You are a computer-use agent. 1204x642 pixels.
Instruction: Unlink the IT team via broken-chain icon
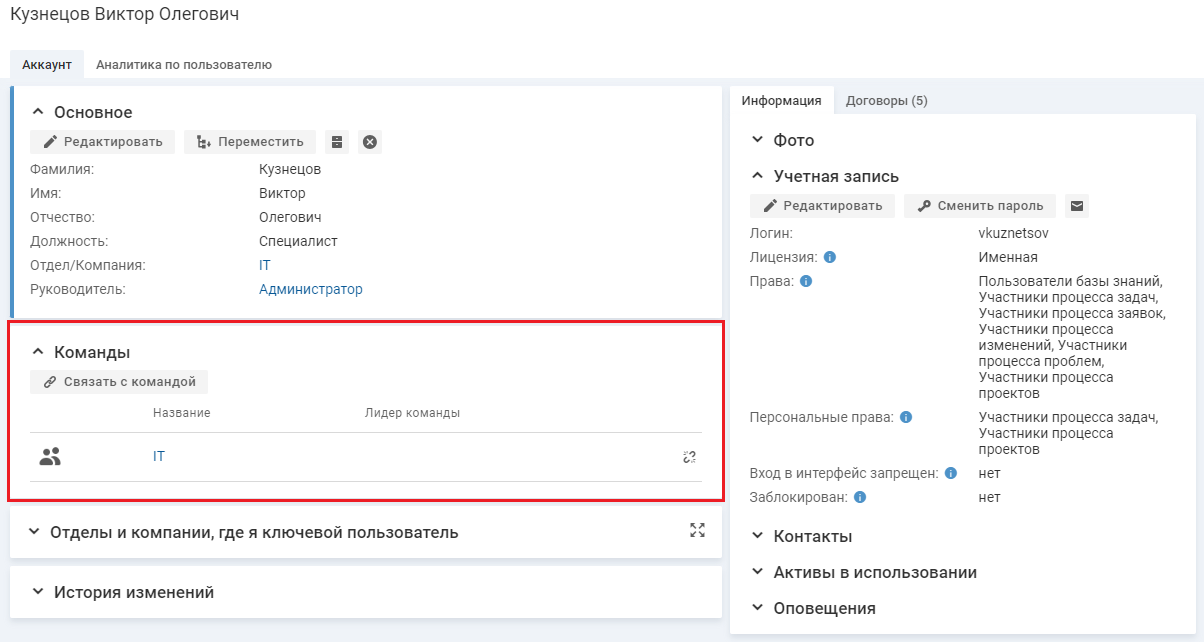689,457
